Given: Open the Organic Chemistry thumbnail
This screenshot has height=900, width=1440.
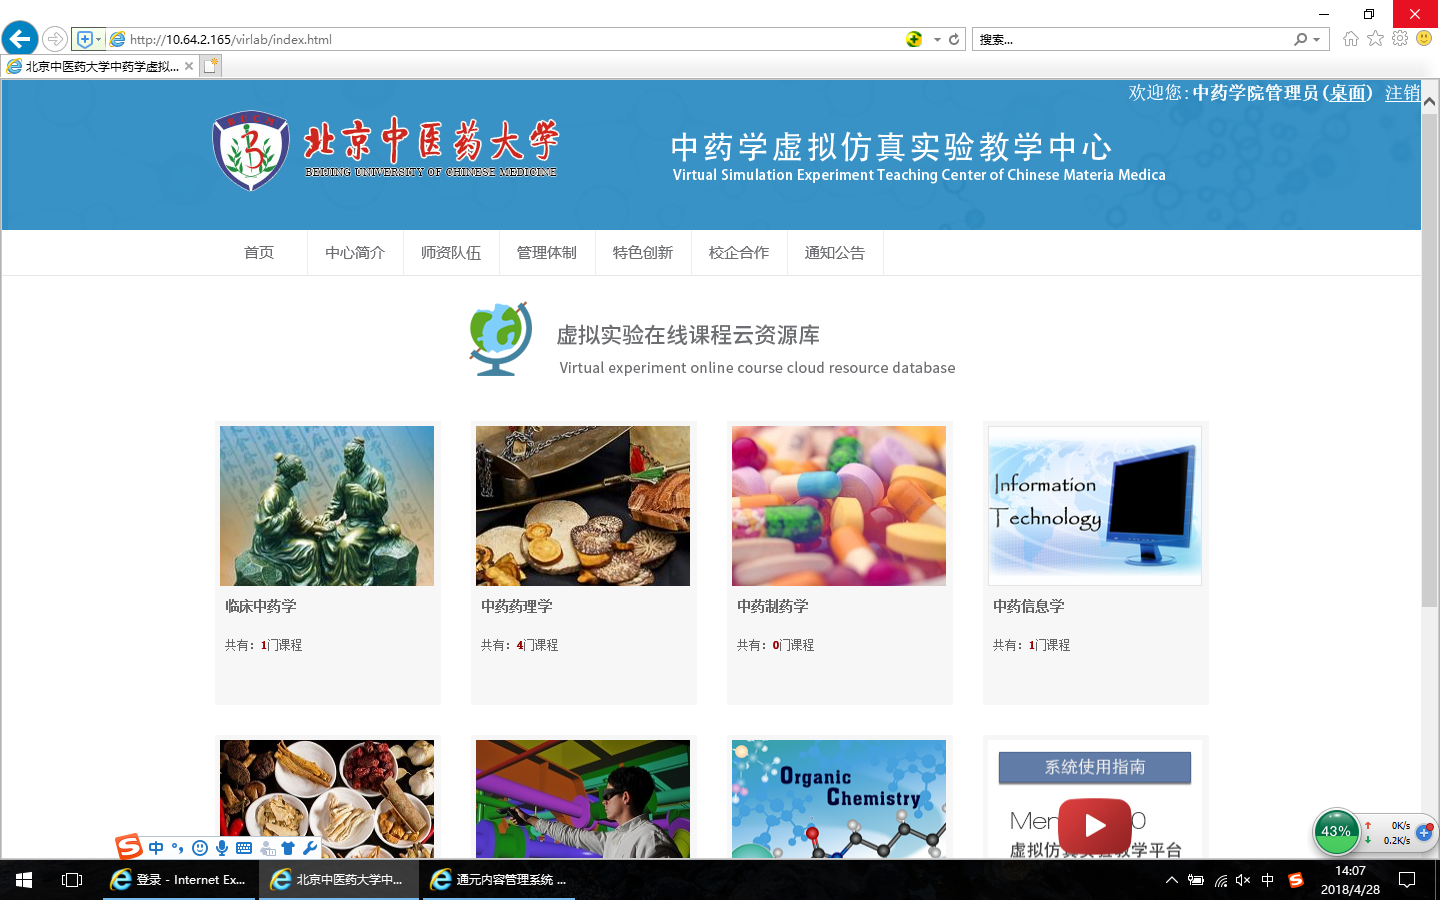Looking at the screenshot, I should (x=839, y=799).
